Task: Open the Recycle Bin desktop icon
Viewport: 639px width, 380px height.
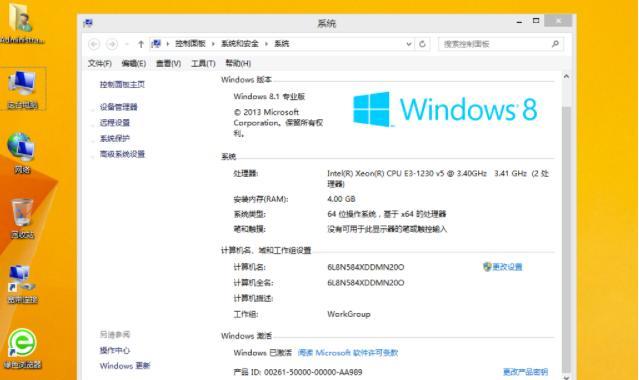Action: pos(22,218)
